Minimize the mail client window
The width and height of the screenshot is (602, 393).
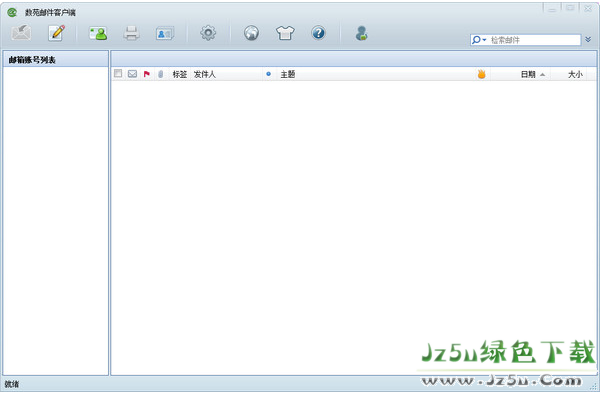pos(552,8)
